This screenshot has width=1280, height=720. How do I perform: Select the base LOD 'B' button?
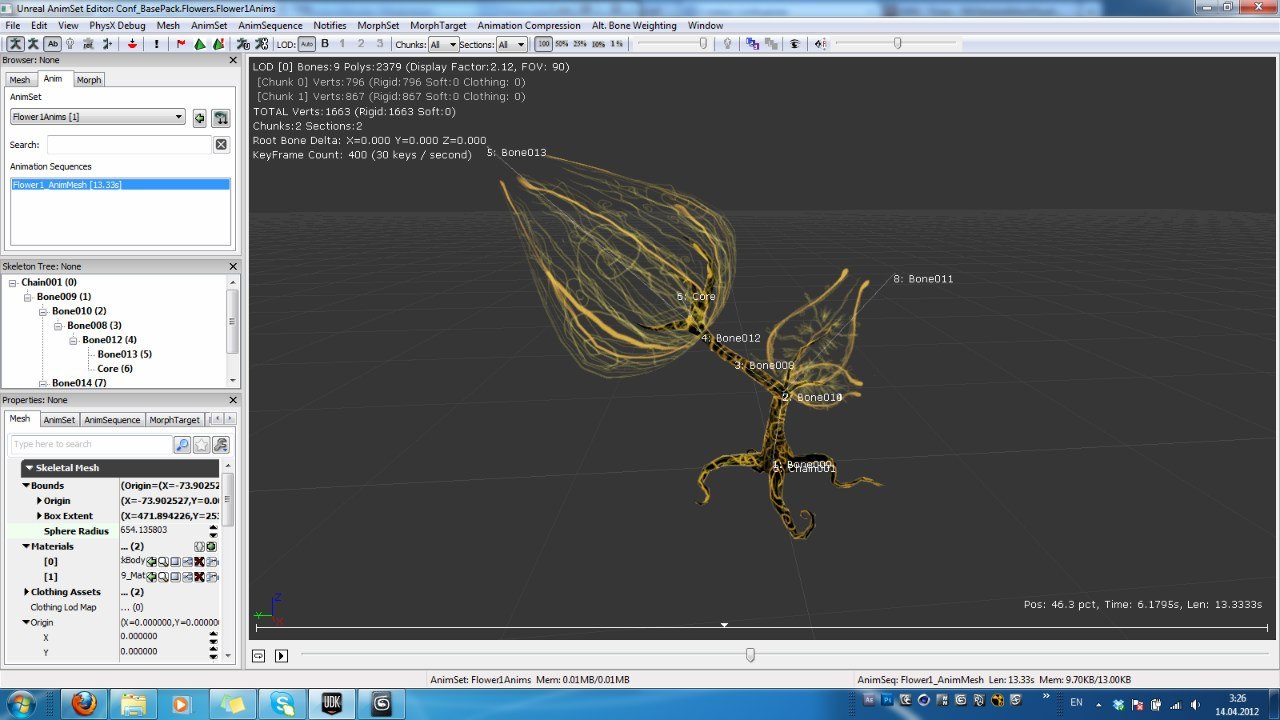(x=325, y=44)
